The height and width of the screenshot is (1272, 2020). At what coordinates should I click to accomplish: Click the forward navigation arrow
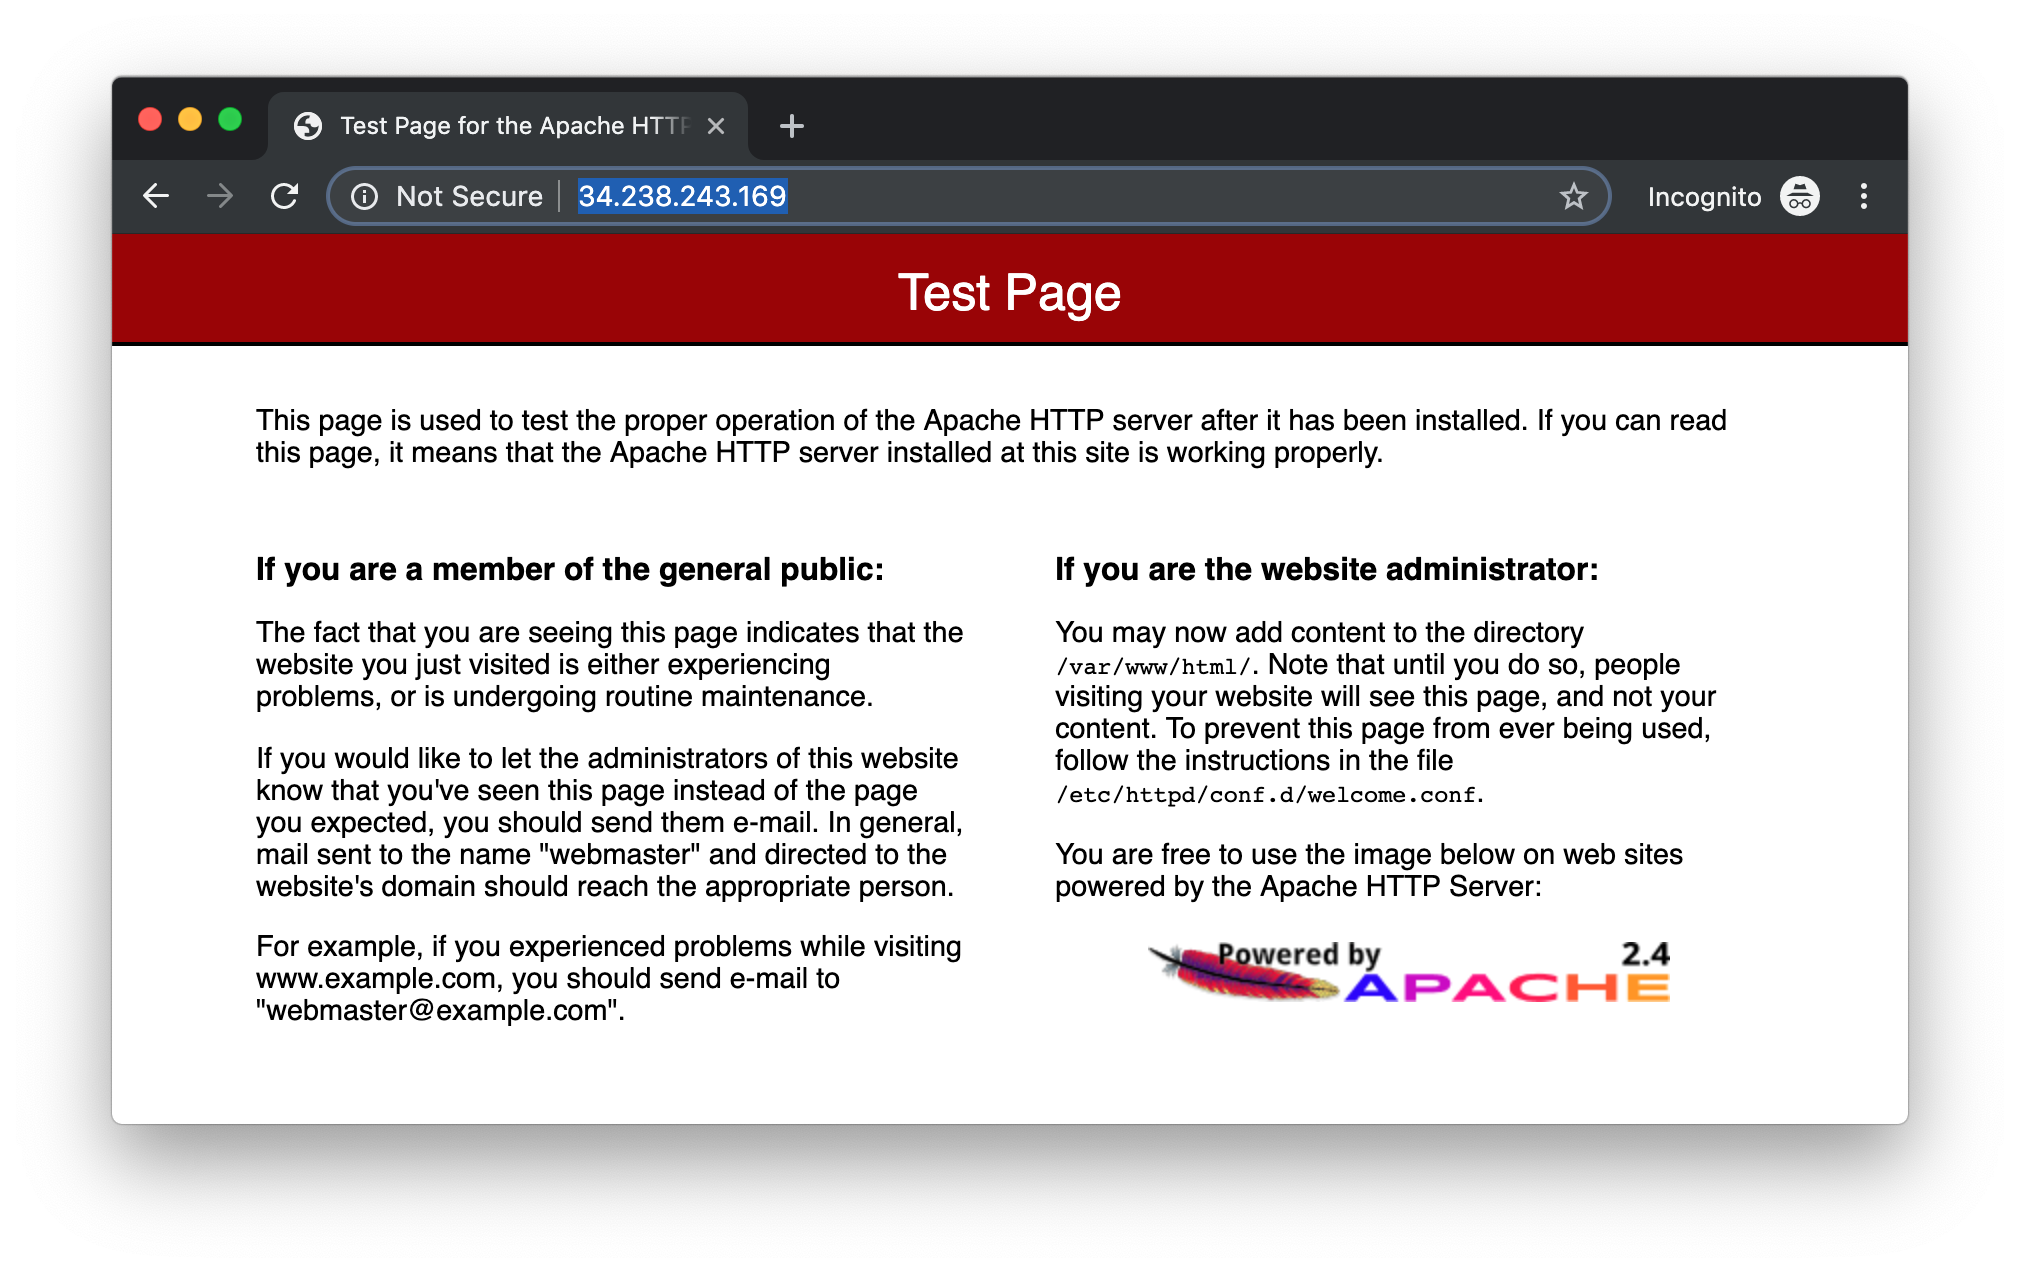[220, 196]
